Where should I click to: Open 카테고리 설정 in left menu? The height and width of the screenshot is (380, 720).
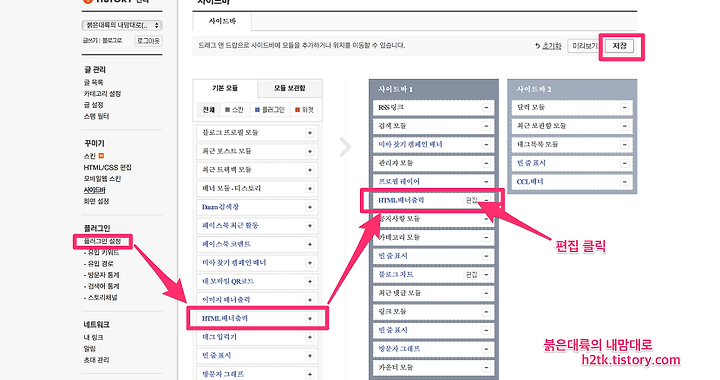pyautogui.click(x=102, y=94)
